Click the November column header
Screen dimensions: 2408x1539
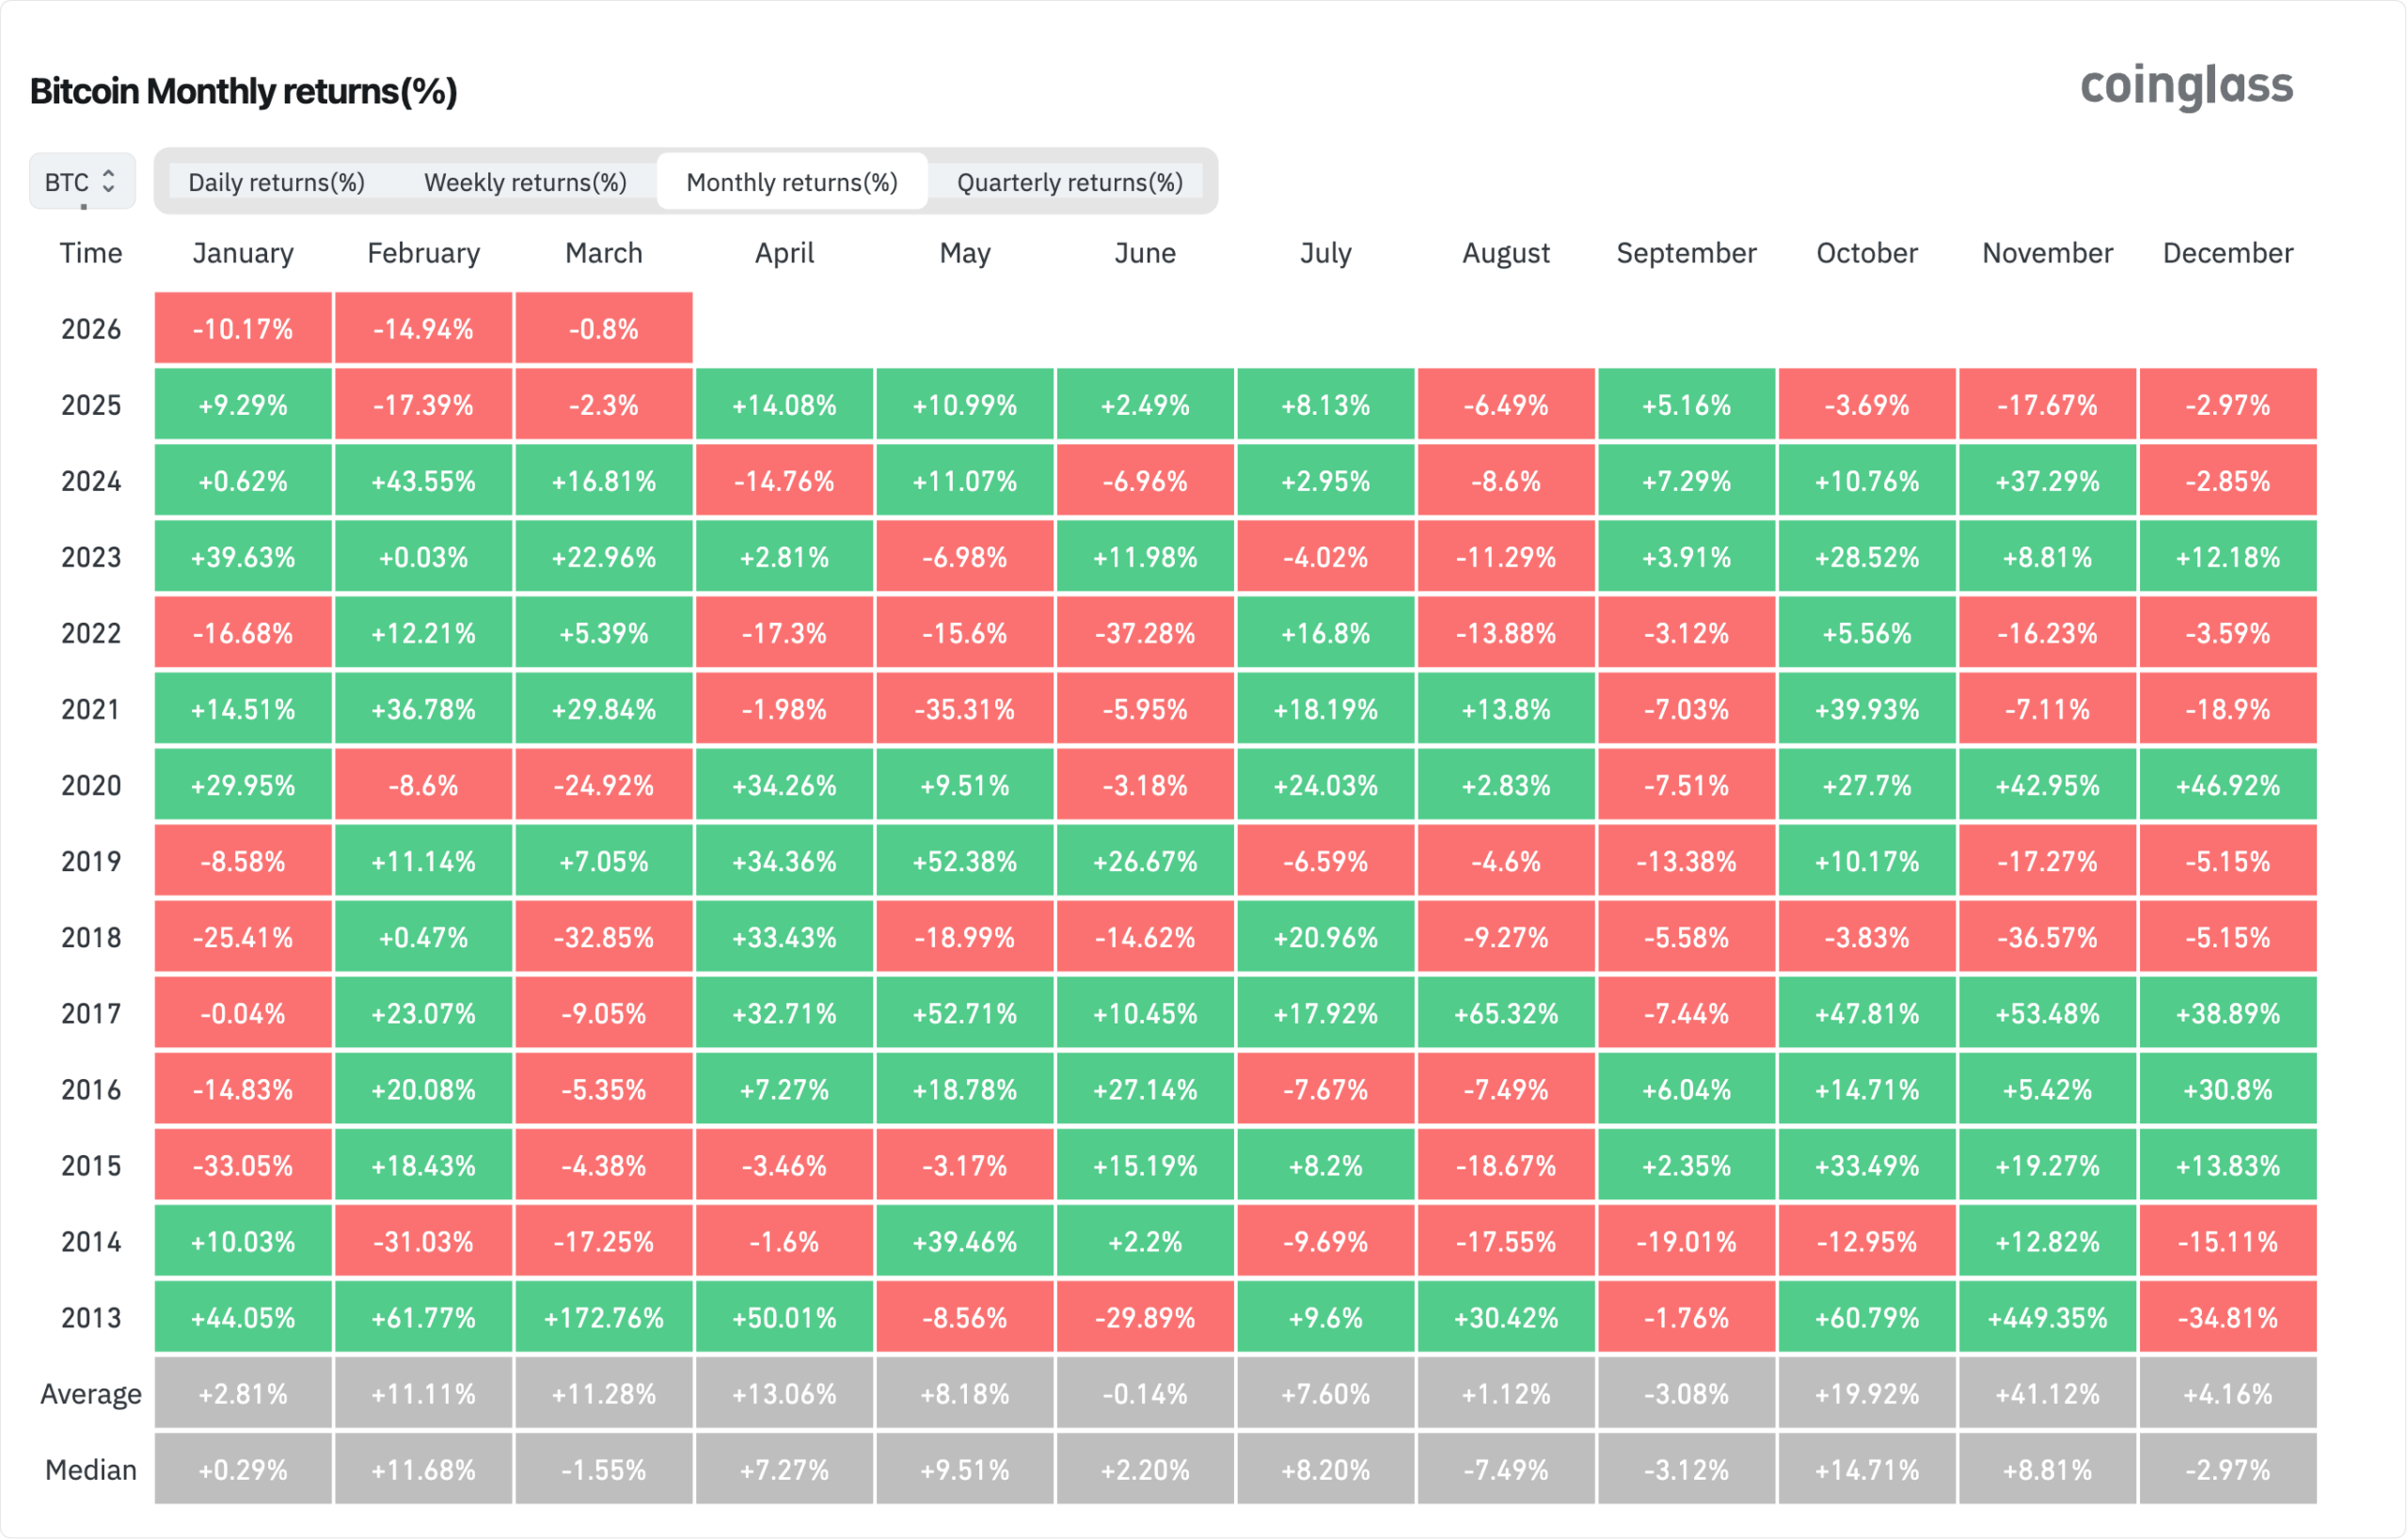(x=2047, y=253)
